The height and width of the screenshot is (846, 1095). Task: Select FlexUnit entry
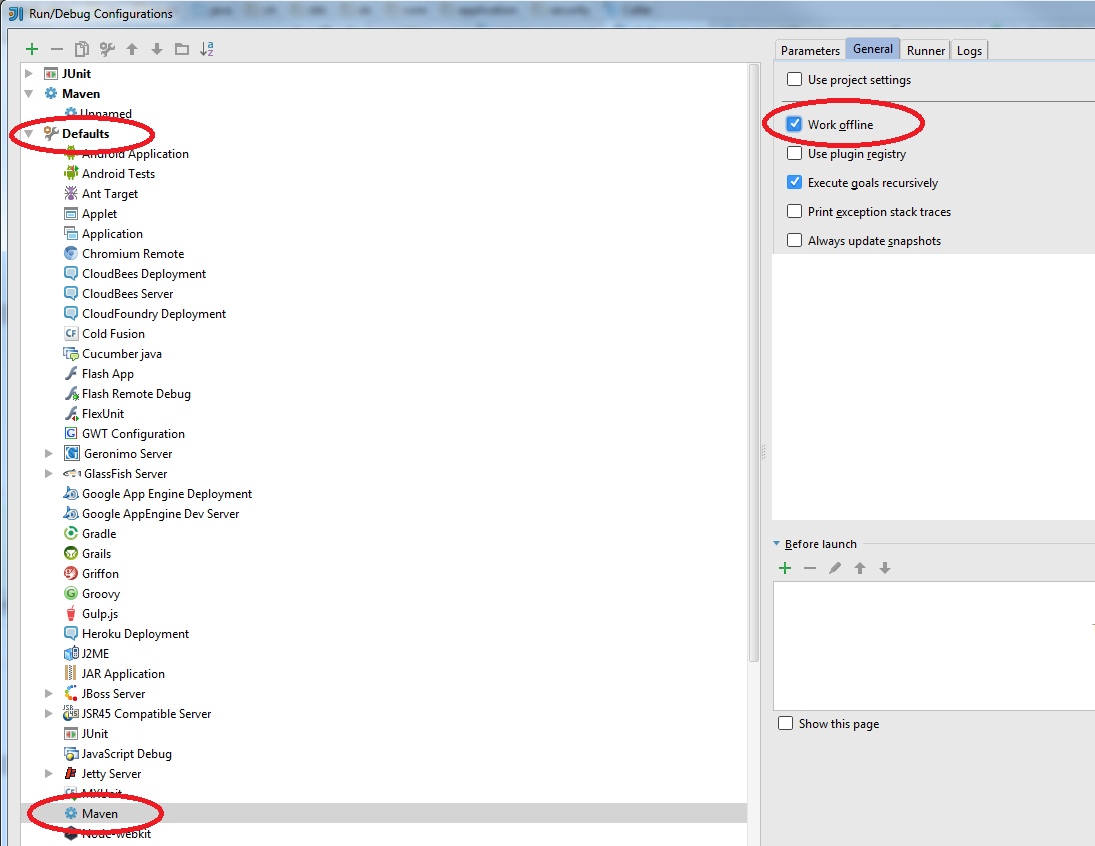(103, 414)
